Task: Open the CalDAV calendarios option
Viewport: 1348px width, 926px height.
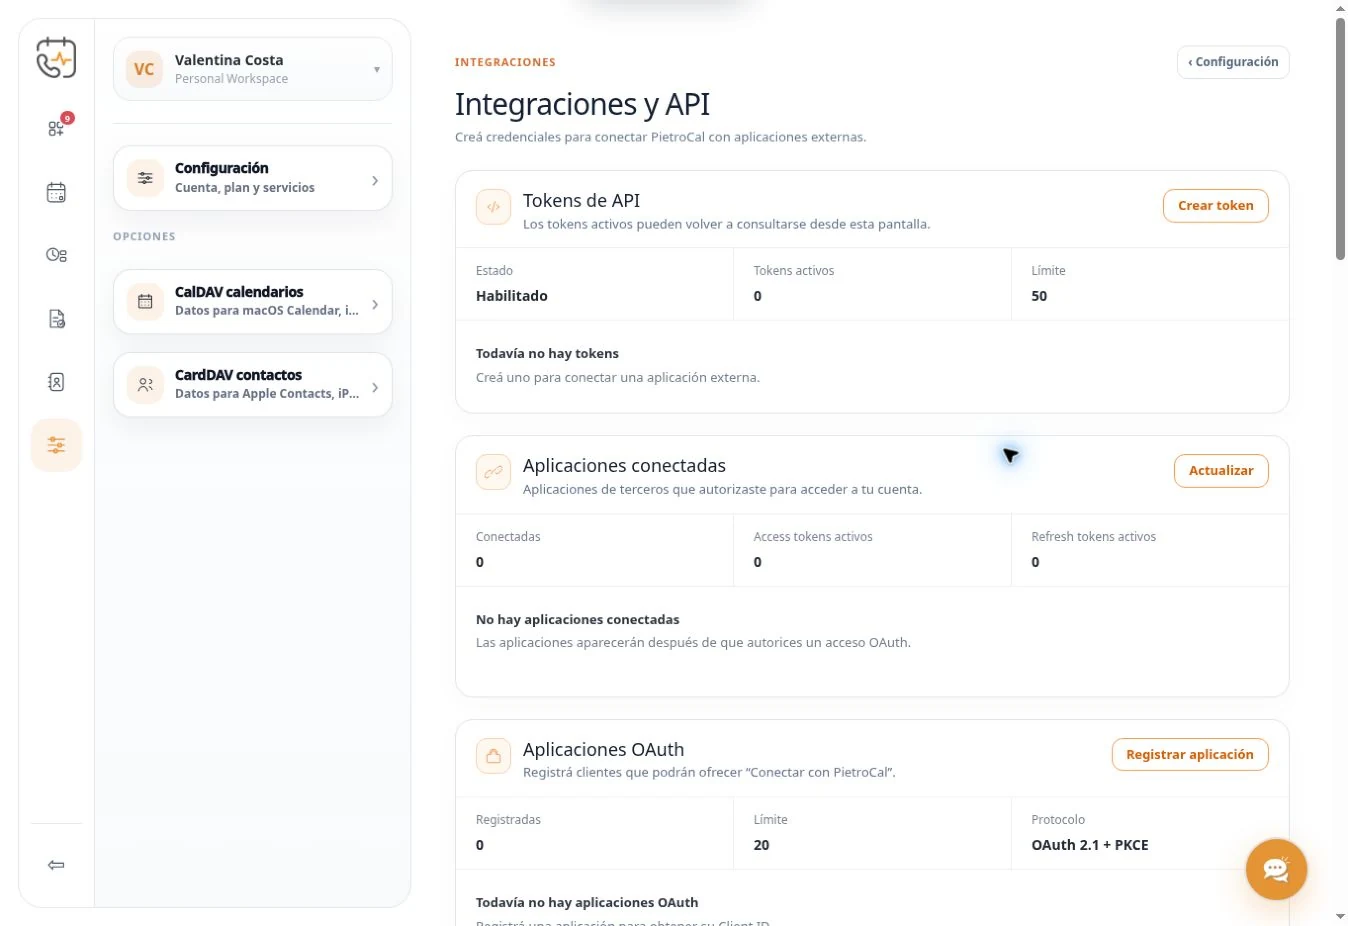Action: pyautogui.click(x=253, y=301)
